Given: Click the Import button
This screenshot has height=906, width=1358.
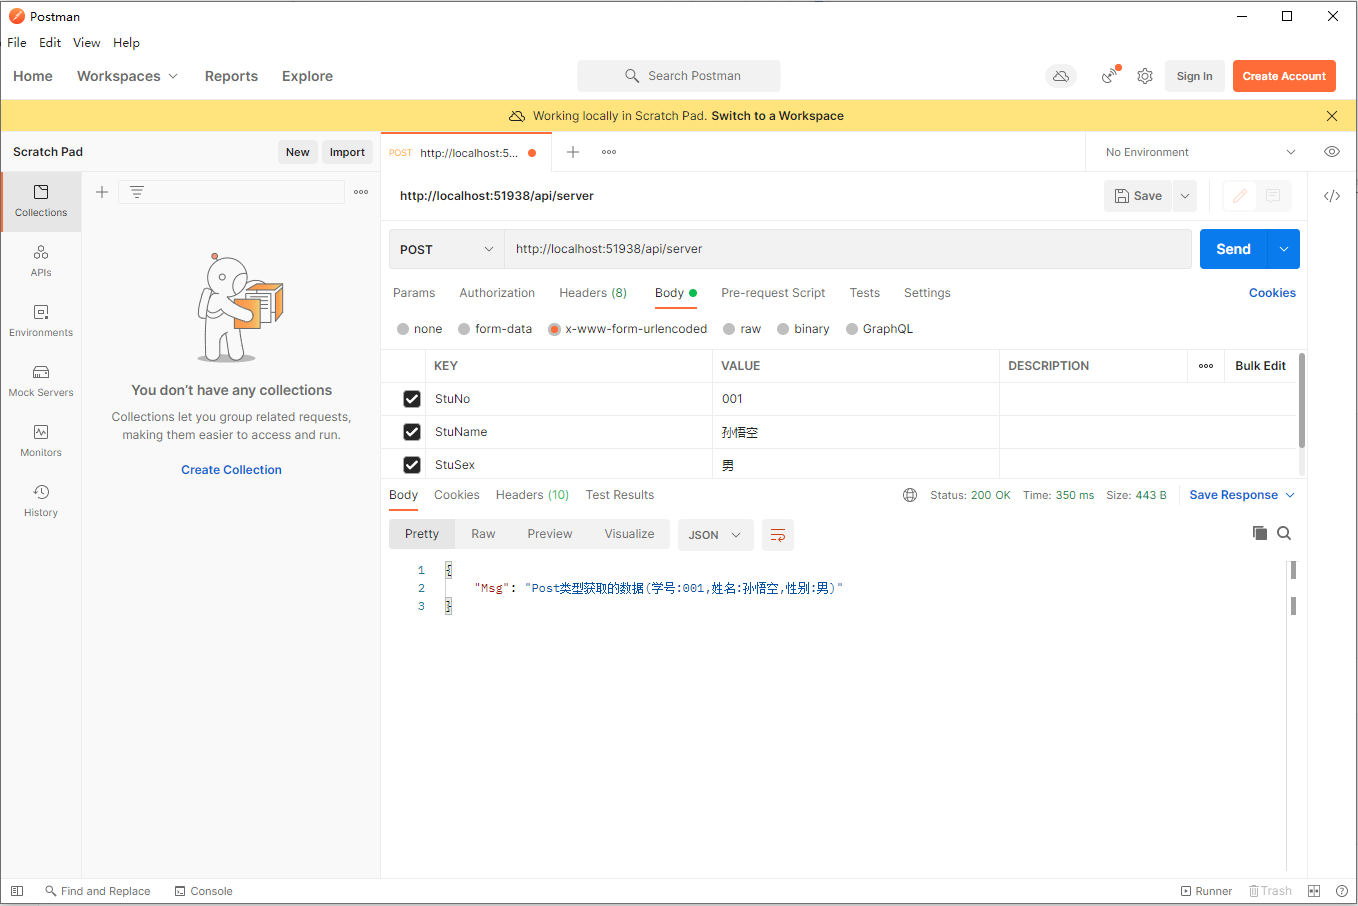Looking at the screenshot, I should 347,152.
